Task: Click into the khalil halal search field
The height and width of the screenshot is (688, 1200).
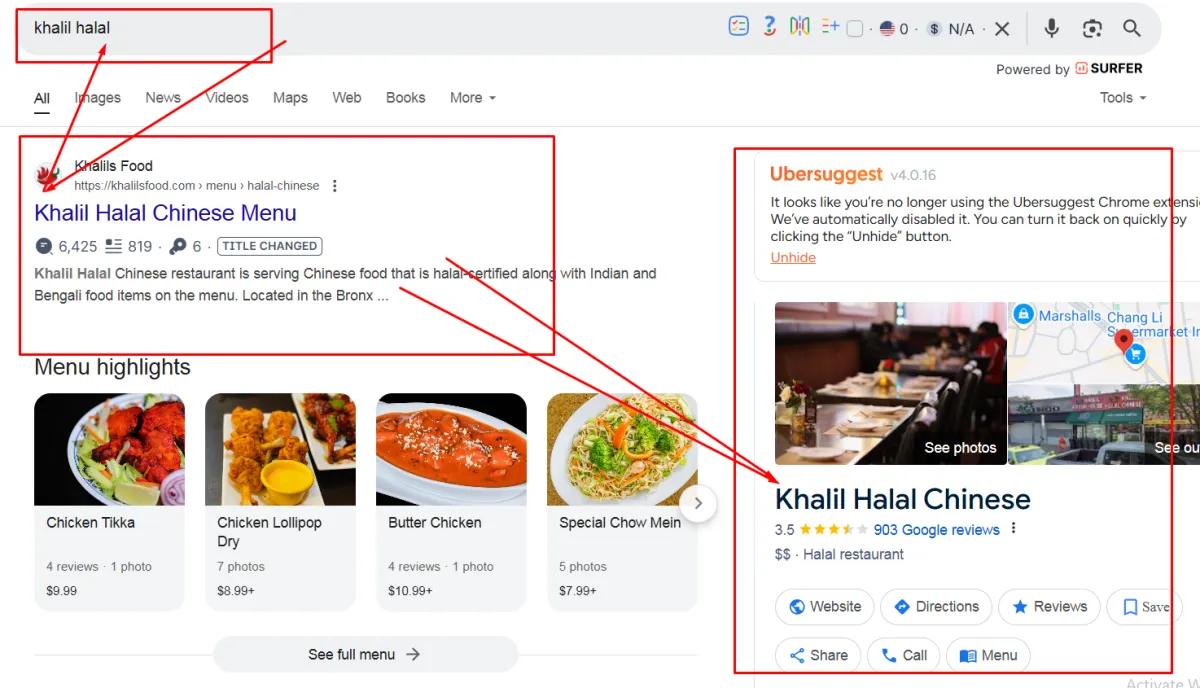Action: pyautogui.click(x=370, y=28)
